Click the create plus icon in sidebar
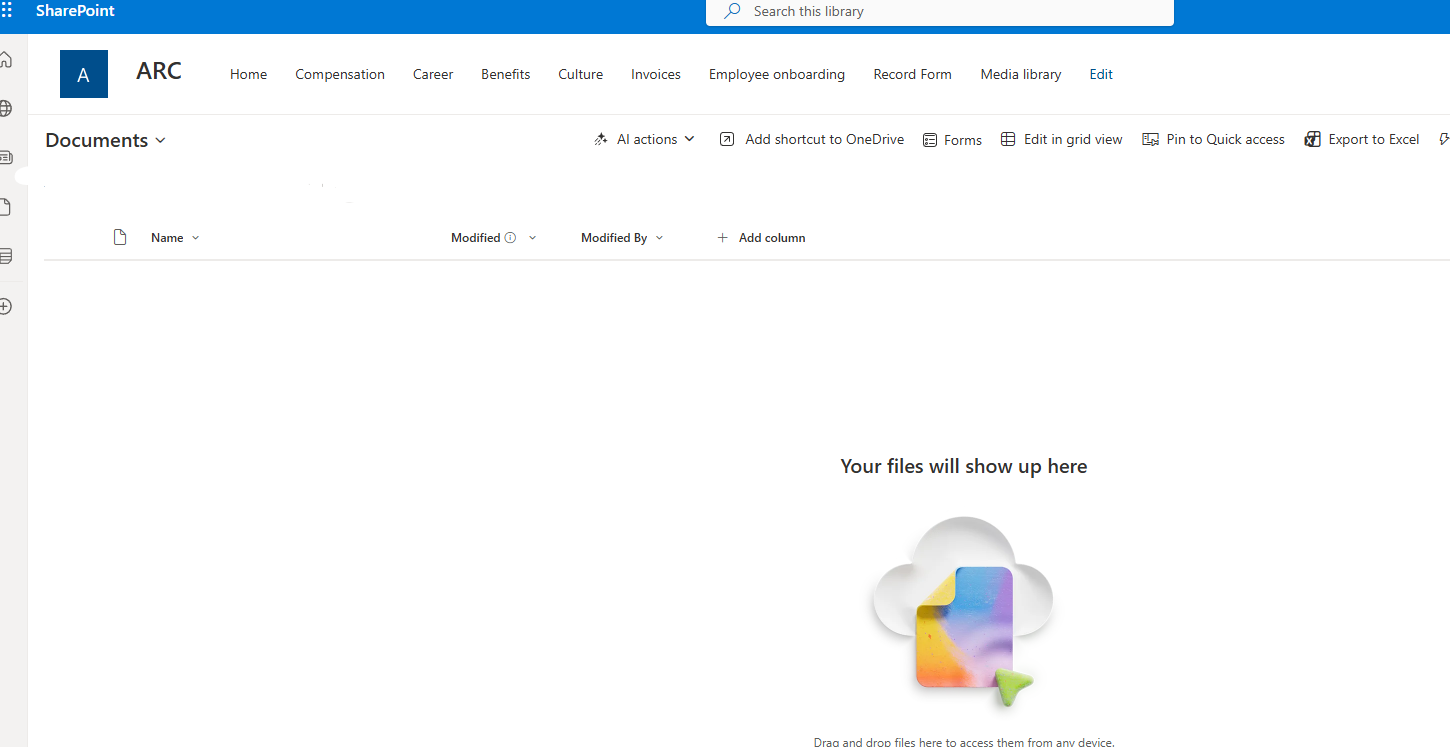The width and height of the screenshot is (1450, 747). [x=6, y=306]
